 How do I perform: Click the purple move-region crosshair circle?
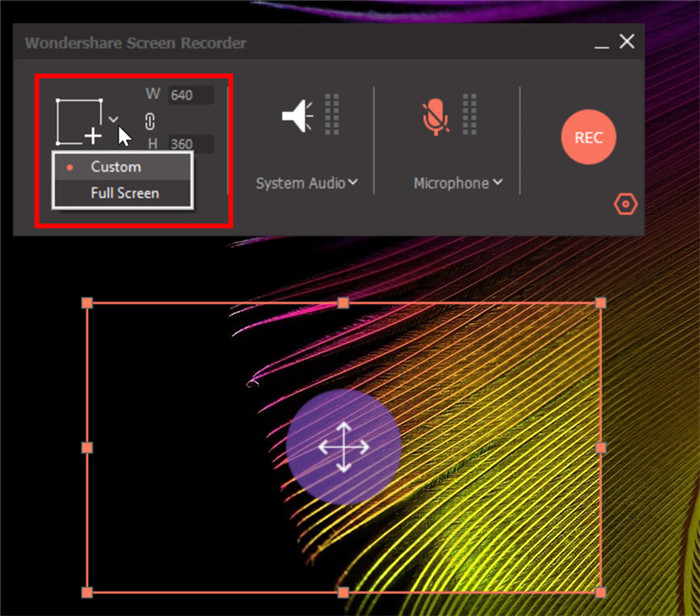(343, 447)
